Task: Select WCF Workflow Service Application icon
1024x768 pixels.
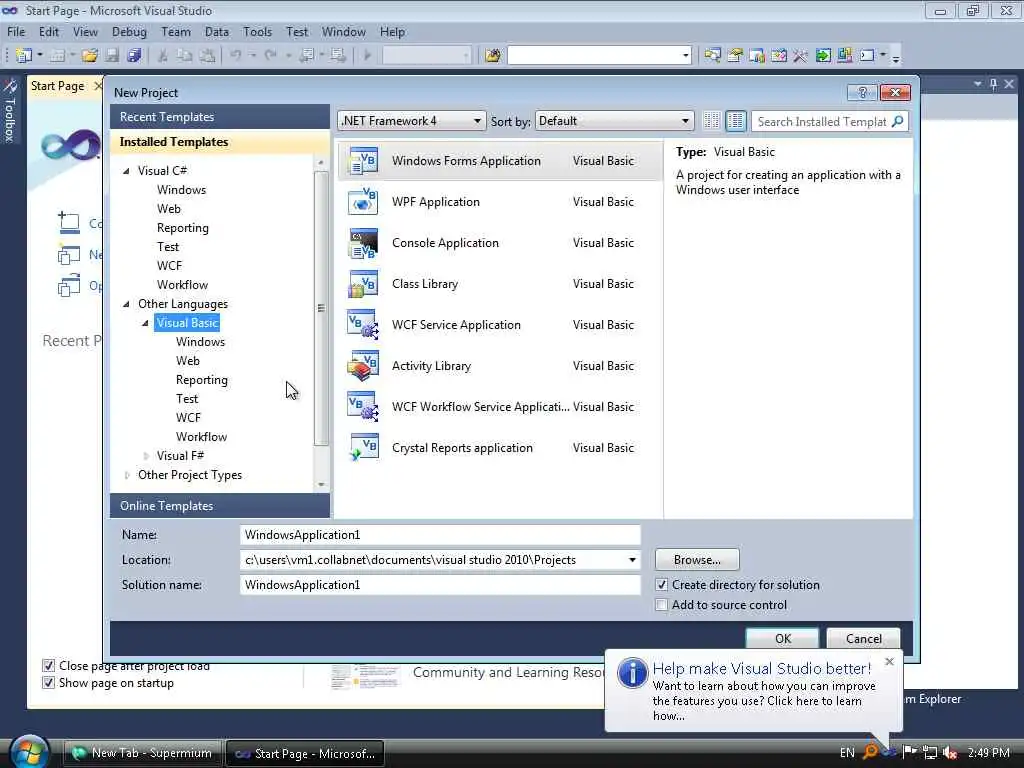Action: point(363,407)
